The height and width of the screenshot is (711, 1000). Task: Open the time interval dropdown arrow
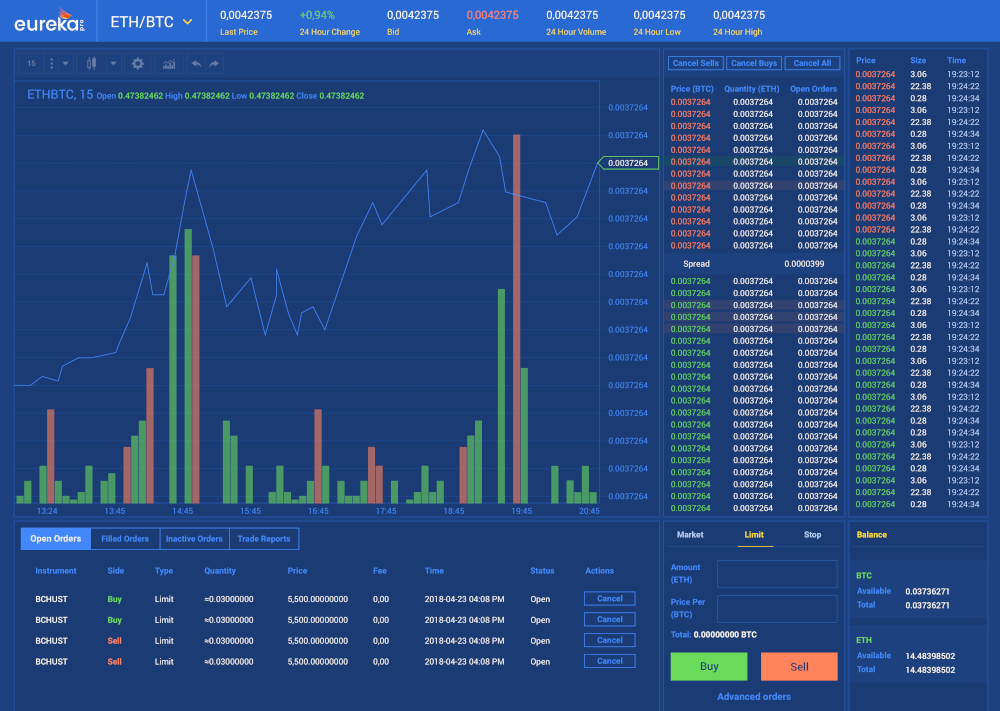coord(66,63)
